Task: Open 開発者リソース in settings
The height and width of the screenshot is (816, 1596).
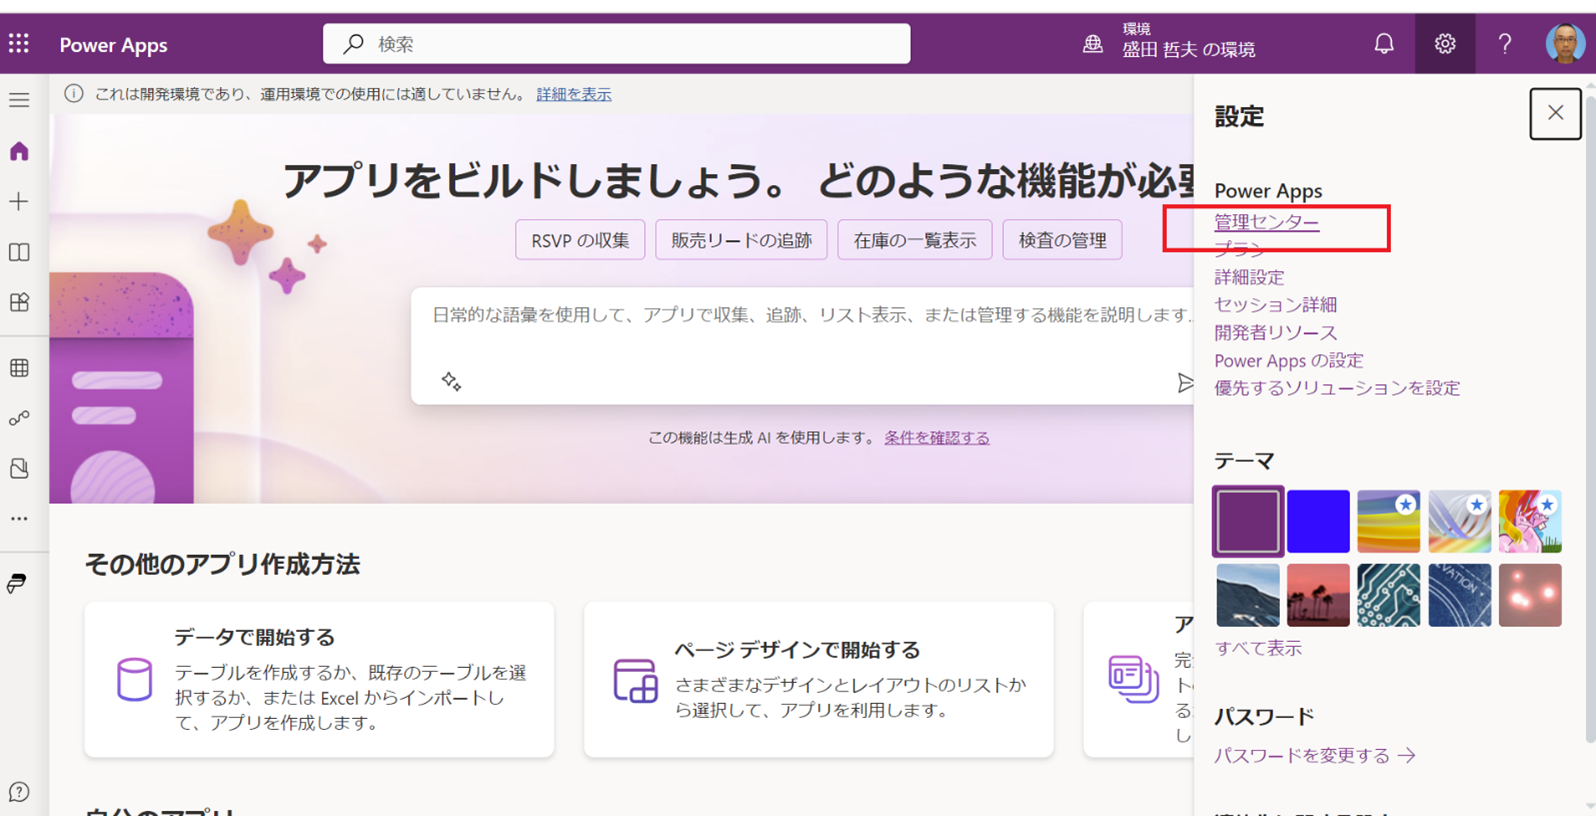Action: pos(1275,332)
